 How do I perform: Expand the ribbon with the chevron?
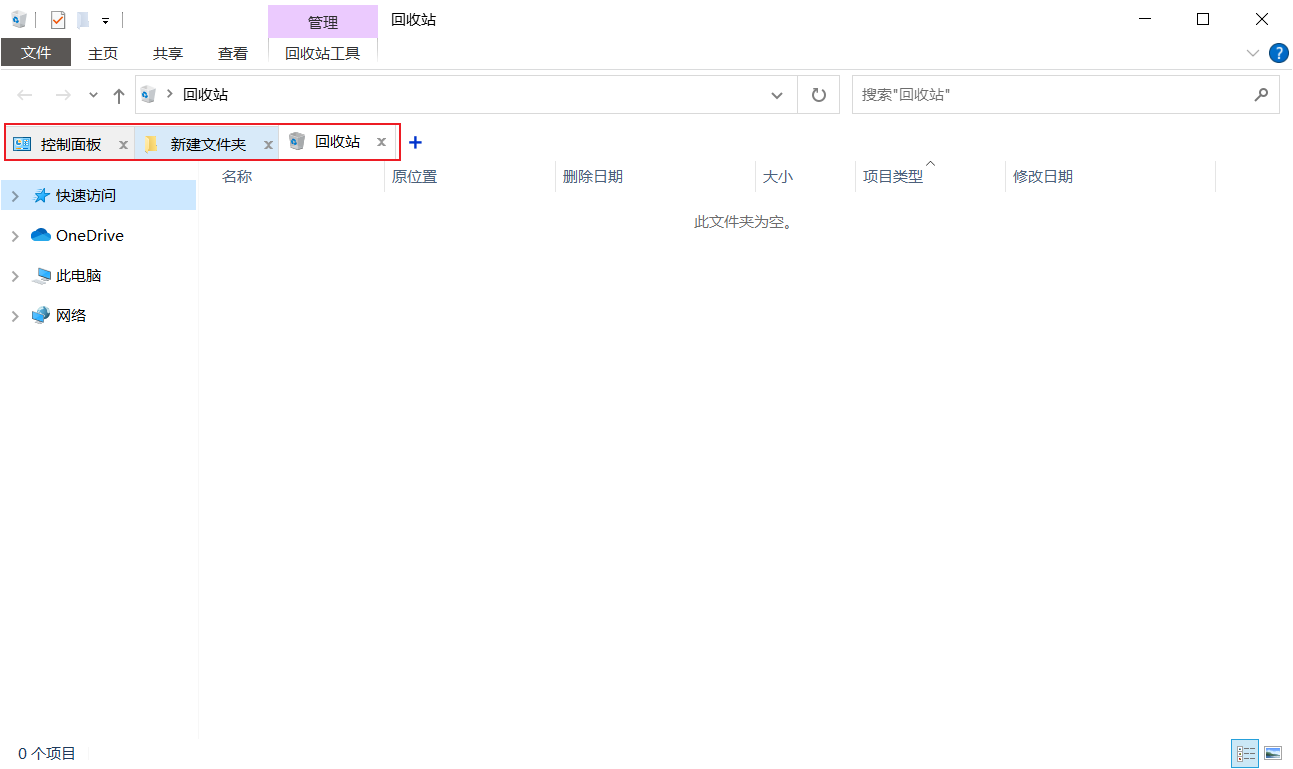(x=1253, y=53)
